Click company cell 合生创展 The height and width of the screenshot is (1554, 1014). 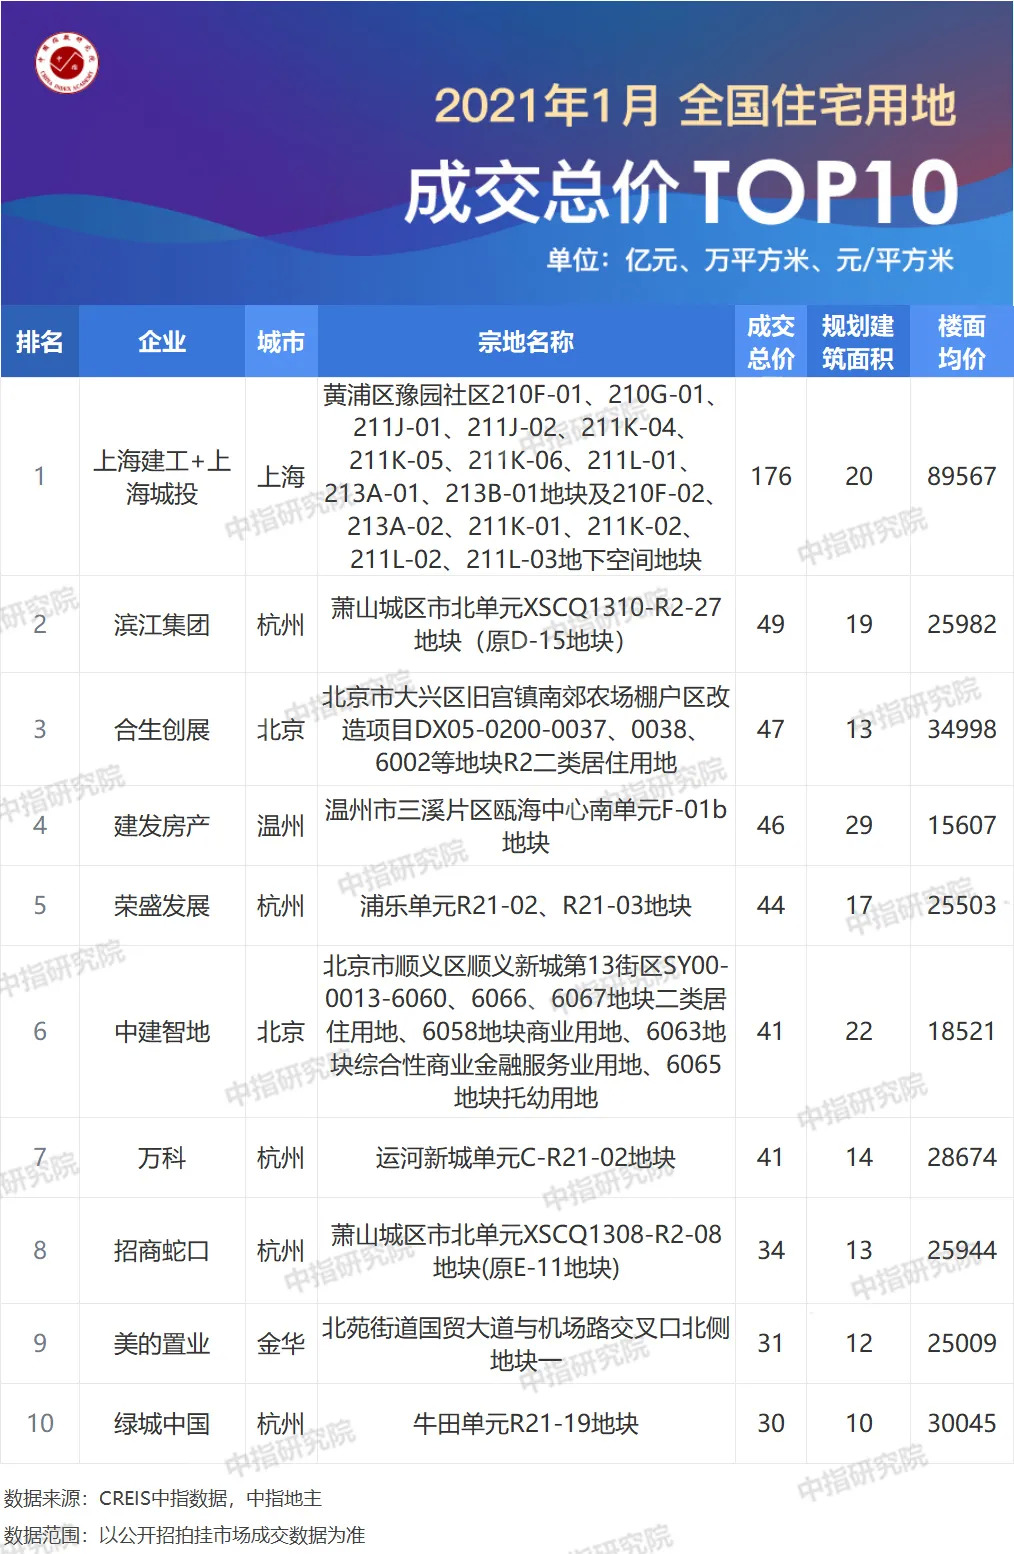162,730
